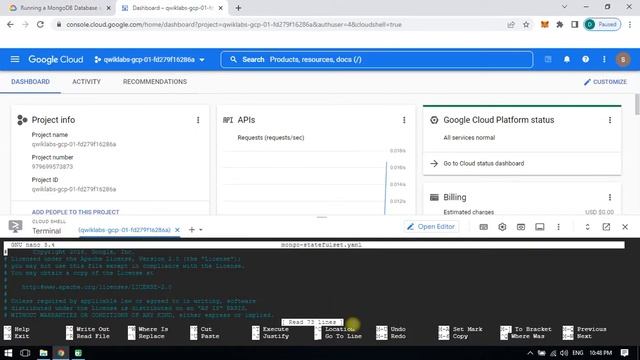
Task: Expand the new terminal project dropdown arrow
Action: click(x=201, y=230)
